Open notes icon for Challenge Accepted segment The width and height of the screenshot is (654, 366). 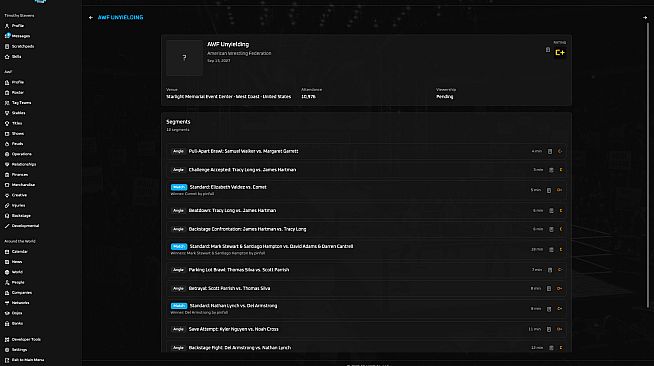tap(551, 170)
